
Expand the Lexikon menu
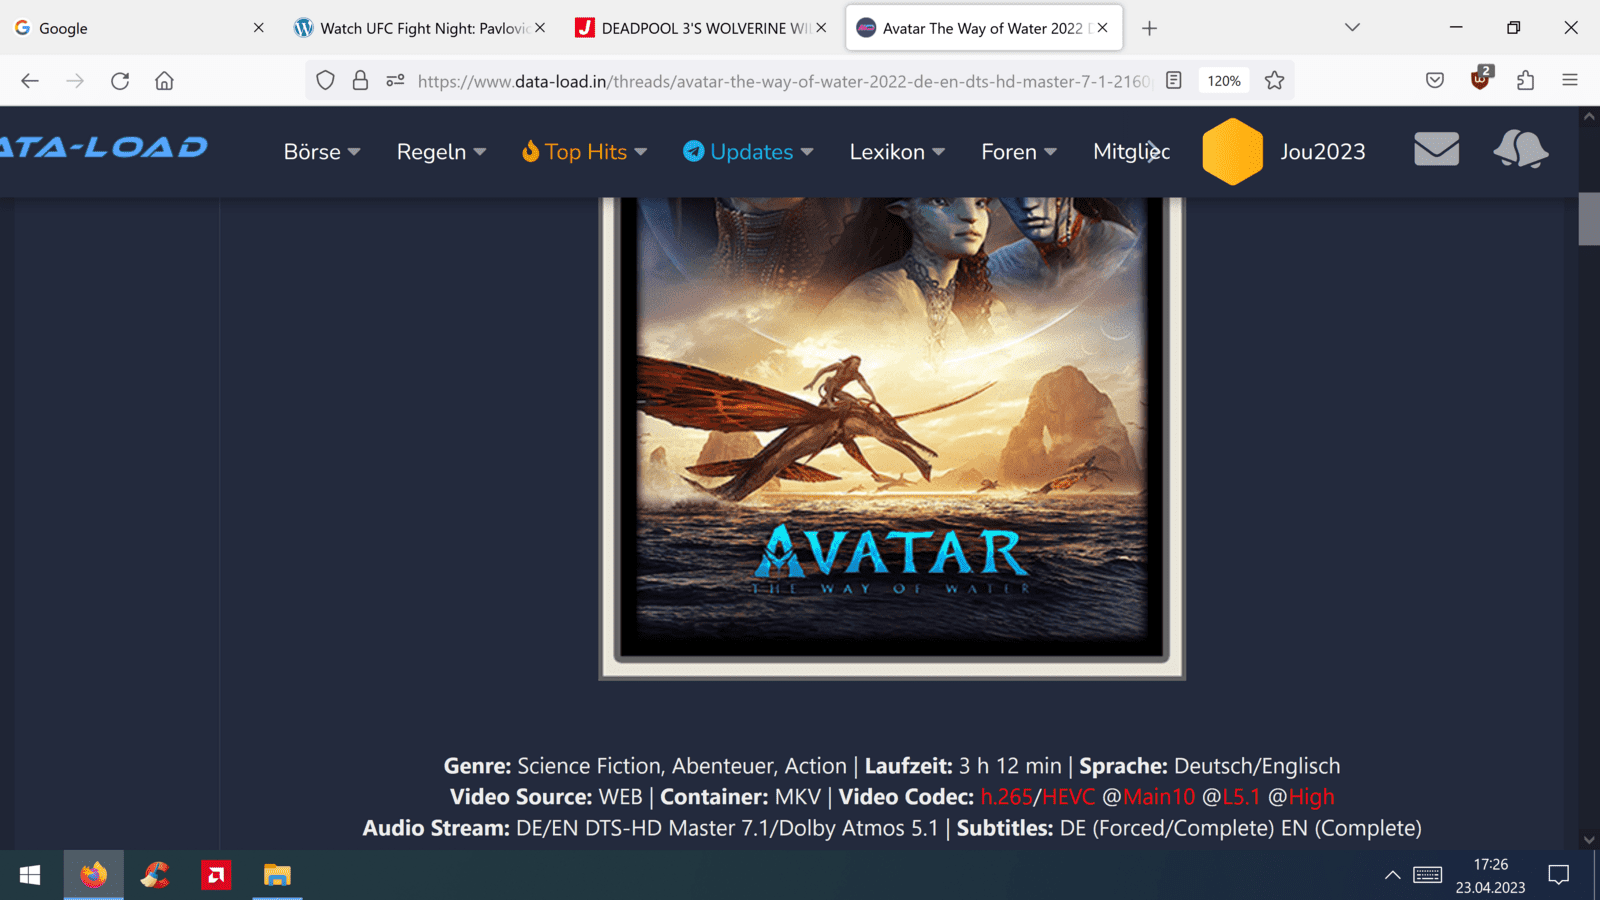(x=897, y=152)
